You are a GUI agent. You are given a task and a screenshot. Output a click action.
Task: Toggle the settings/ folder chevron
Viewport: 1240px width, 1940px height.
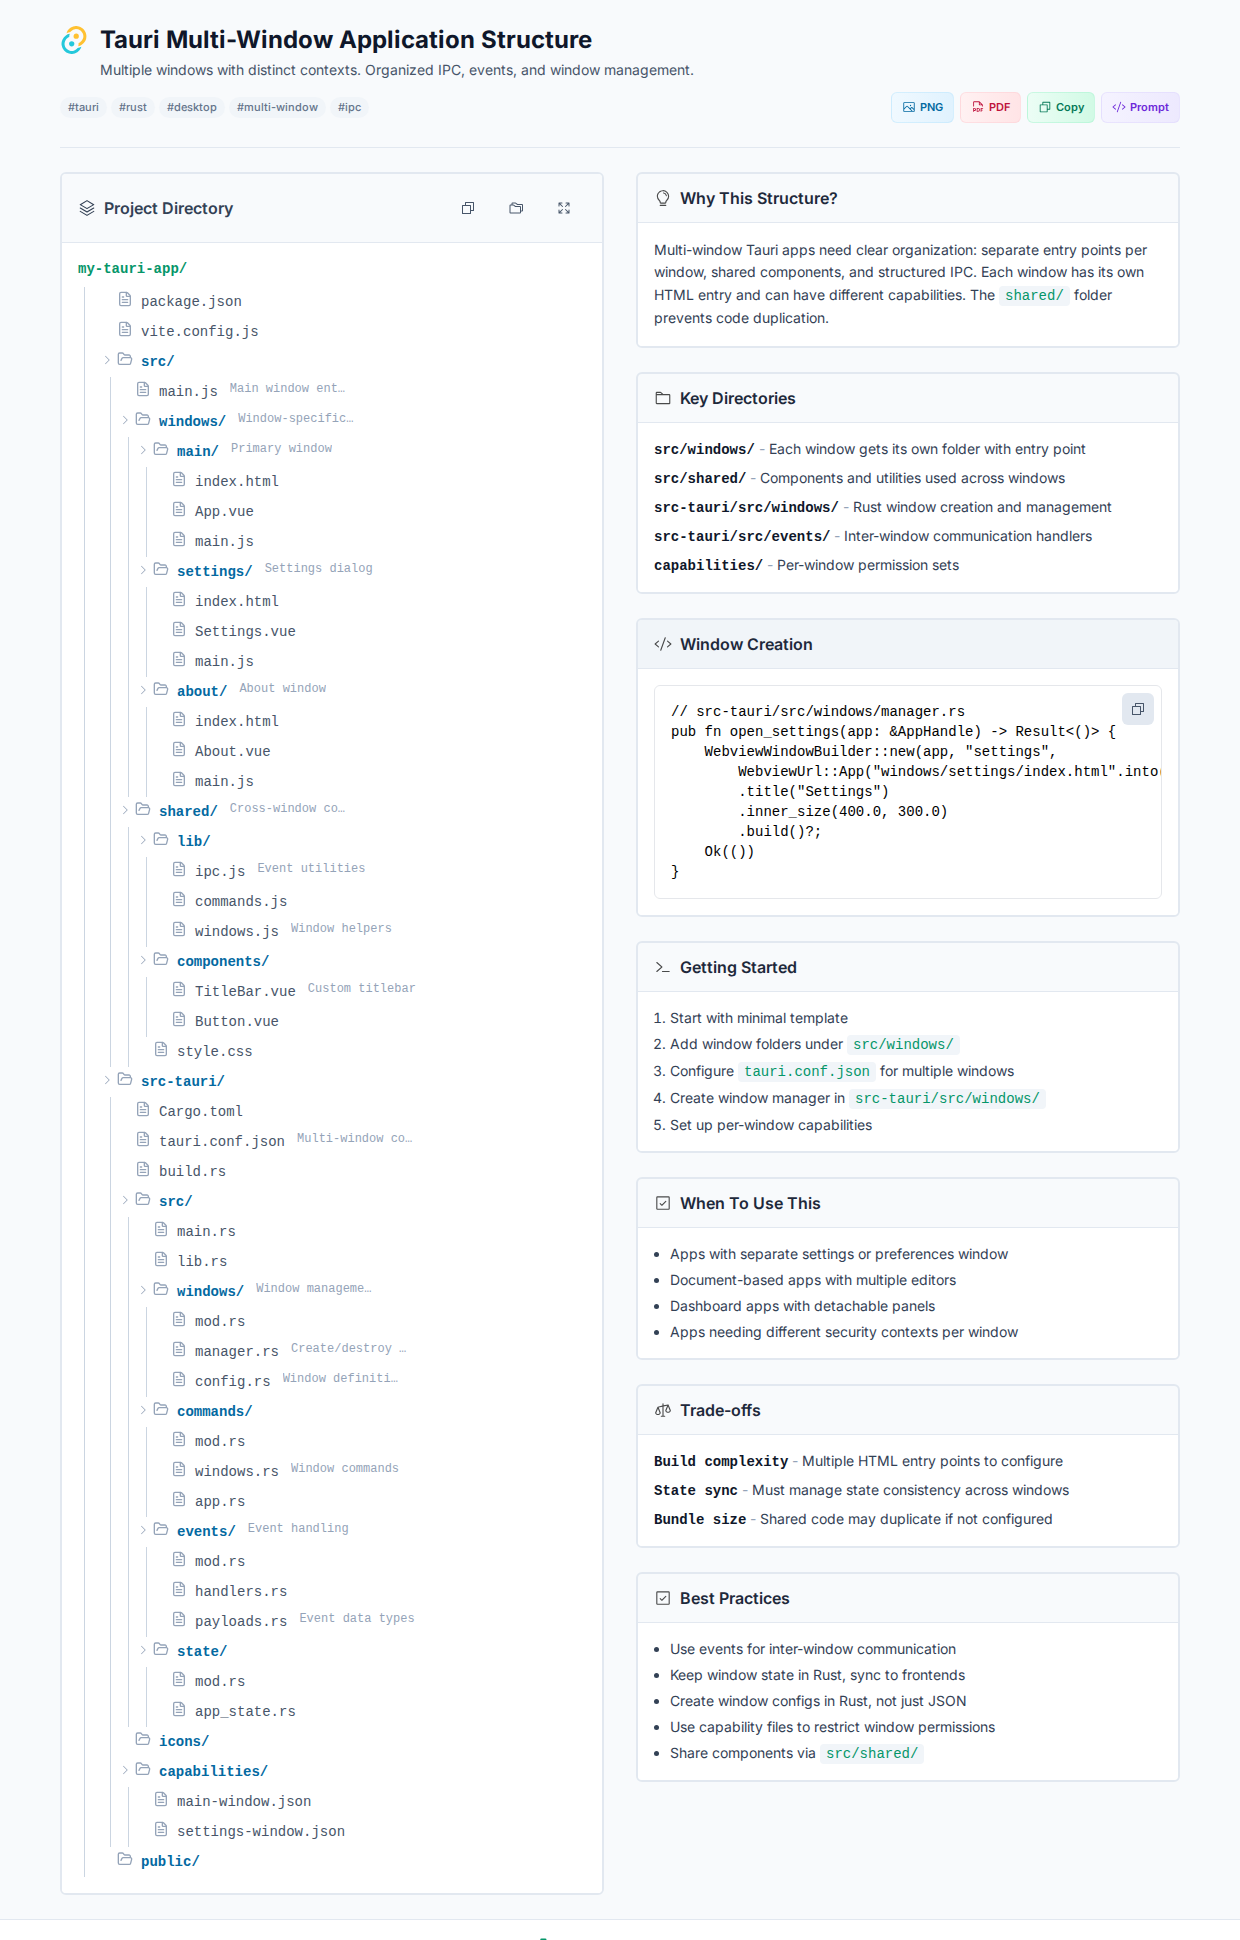pos(143,570)
